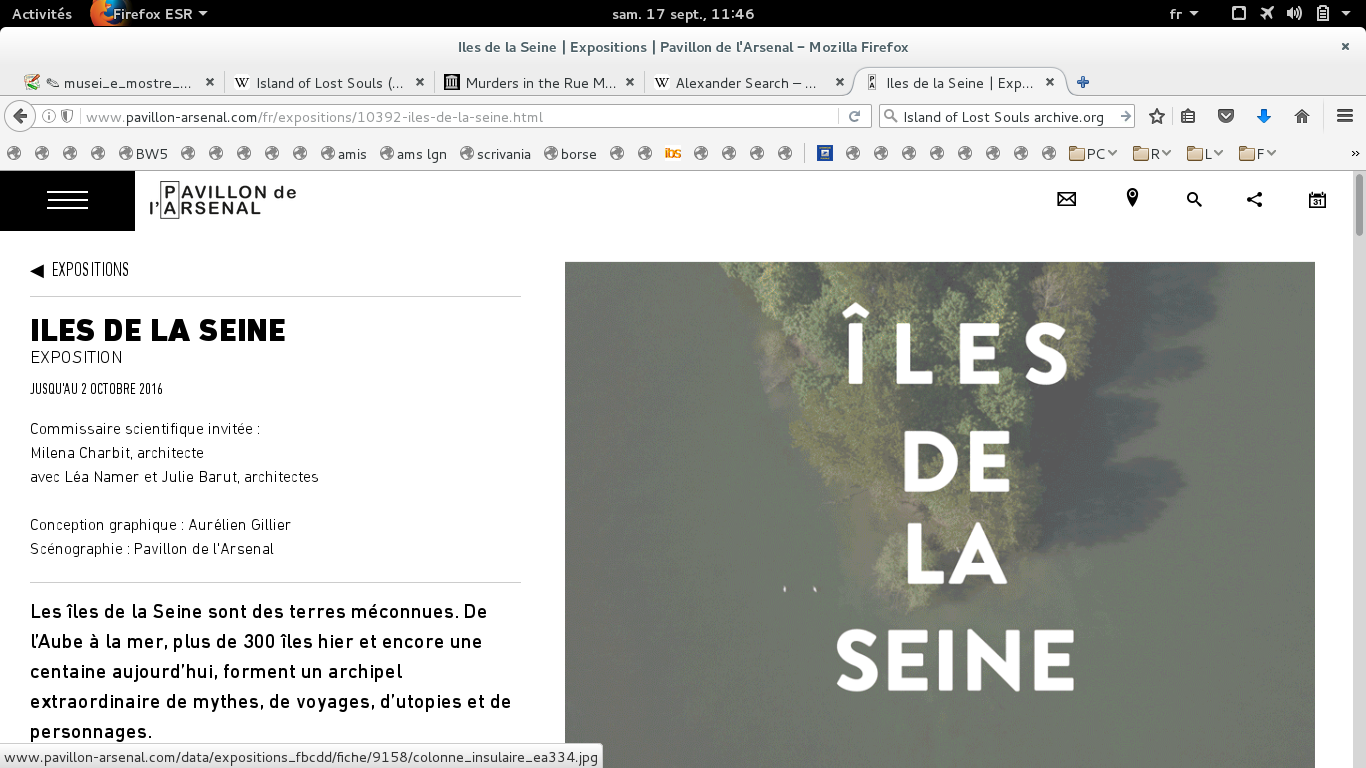The height and width of the screenshot is (768, 1366).
Task: Switch to the Murders in the Rue tab
Action: click(x=540, y=83)
